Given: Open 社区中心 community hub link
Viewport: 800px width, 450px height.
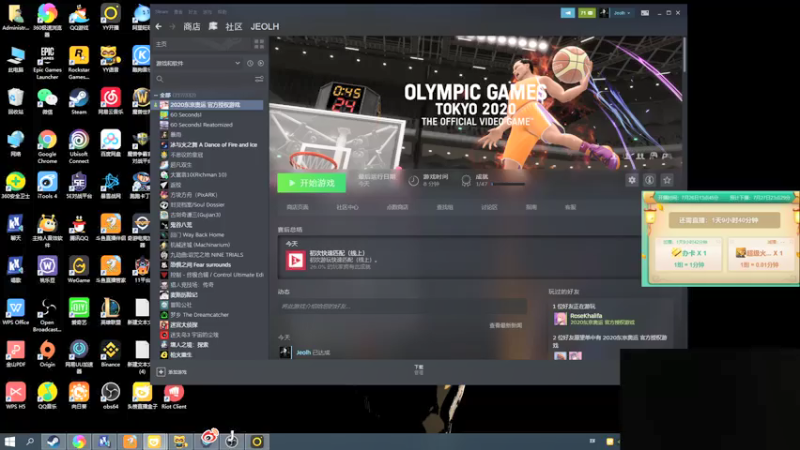Looking at the screenshot, I should click(347, 207).
